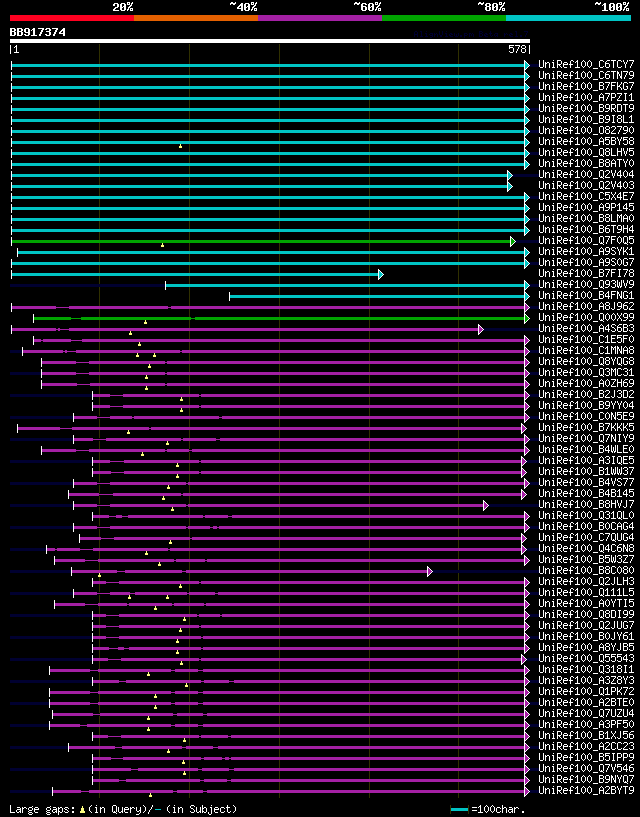This screenshot has width=640, height=817.
Task: Open hit UniRef100_O82790
Action: coord(586,130)
